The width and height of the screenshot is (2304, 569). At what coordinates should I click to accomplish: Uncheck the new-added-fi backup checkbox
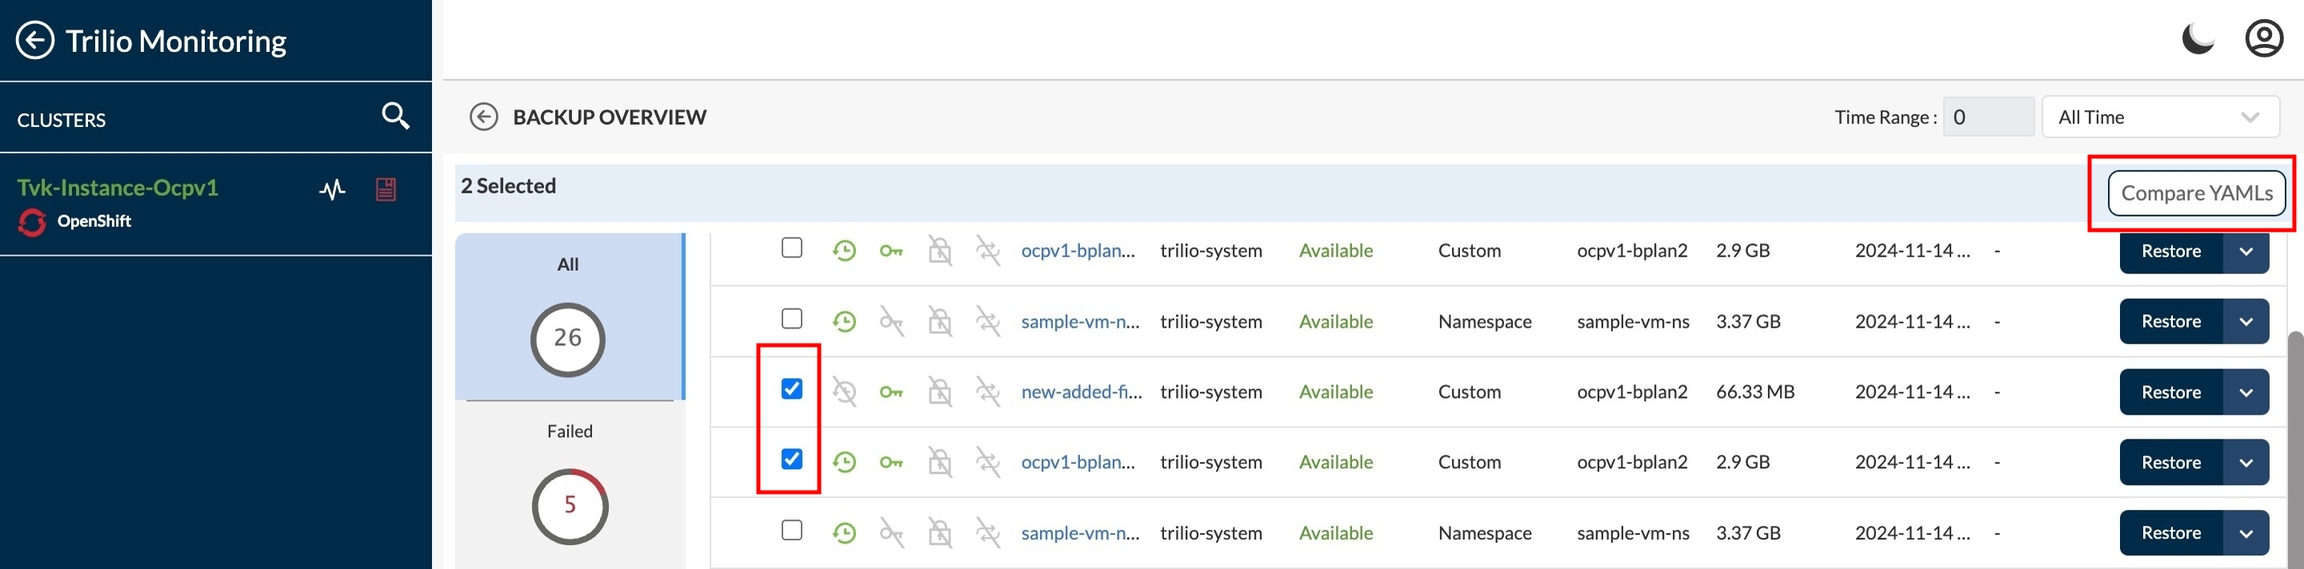click(791, 389)
